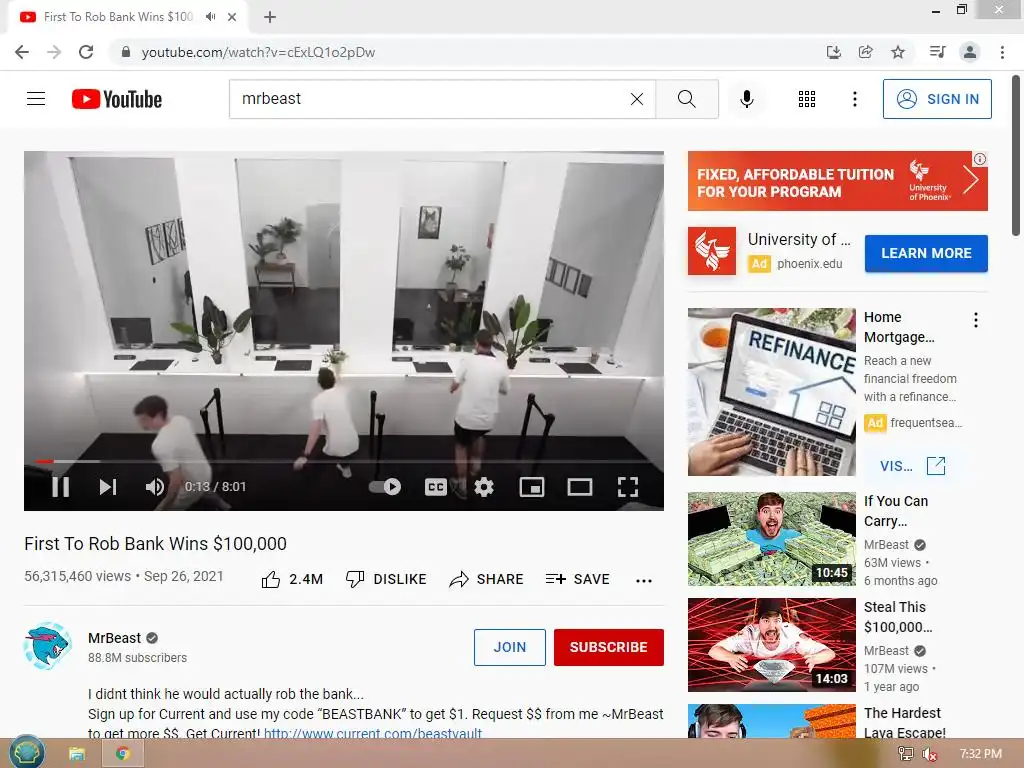
Task: Bookmark this page with the star
Action: (x=898, y=52)
